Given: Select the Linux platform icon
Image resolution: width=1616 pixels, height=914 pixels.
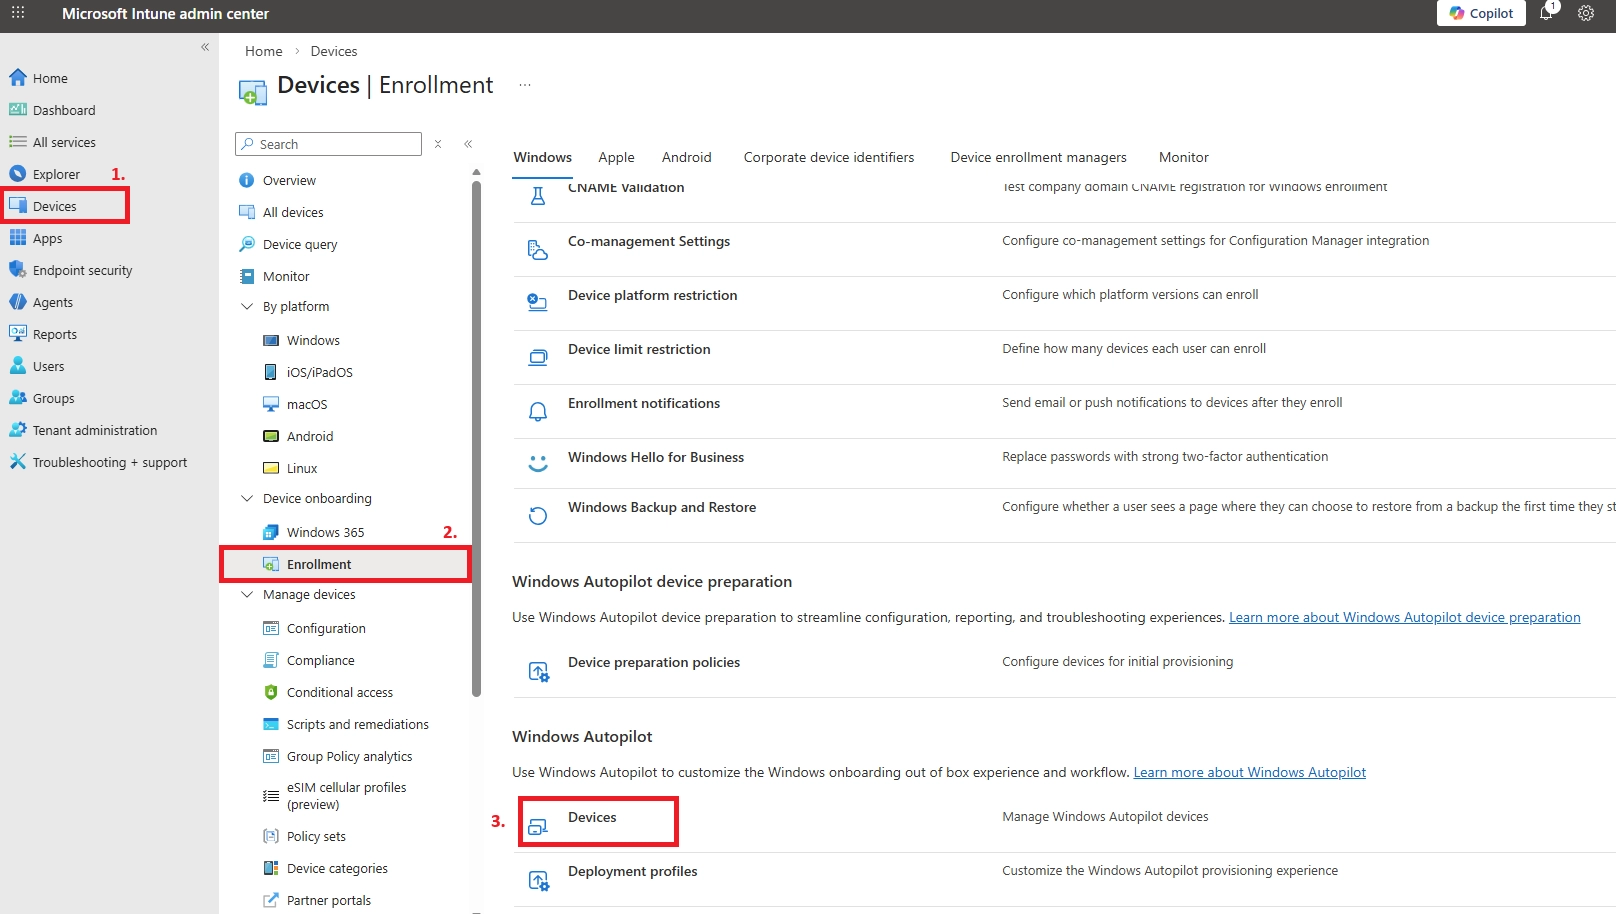Looking at the screenshot, I should [271, 468].
